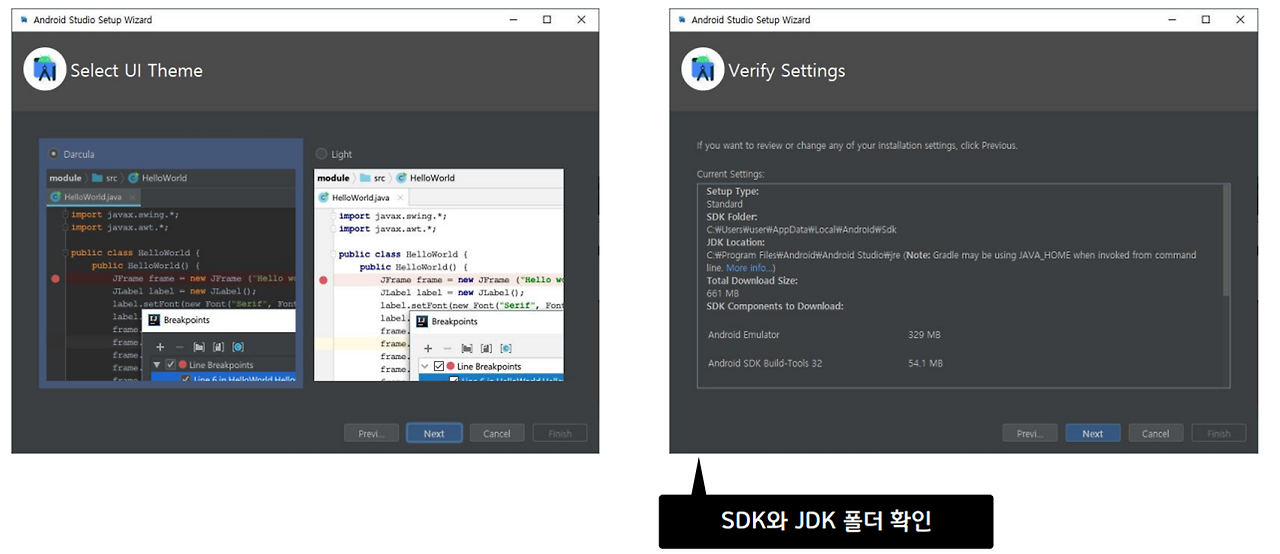
Task: Click Finish in Select UI Theme window
Action: pos(560,433)
